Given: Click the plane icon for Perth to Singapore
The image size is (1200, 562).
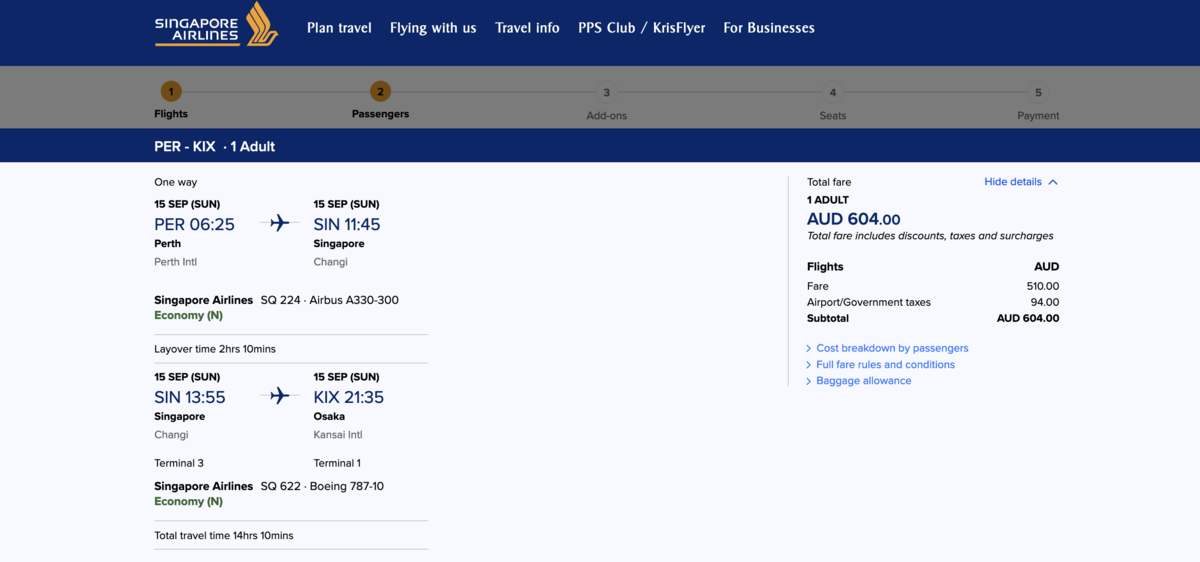Looking at the screenshot, I should point(279,223).
